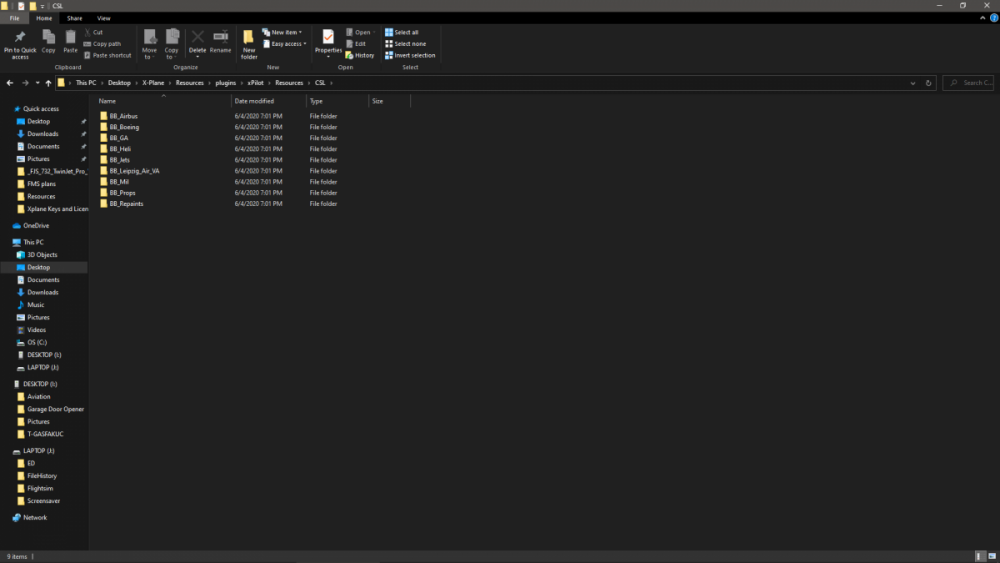Create a New folder
This screenshot has width=1000, height=563.
(x=249, y=44)
